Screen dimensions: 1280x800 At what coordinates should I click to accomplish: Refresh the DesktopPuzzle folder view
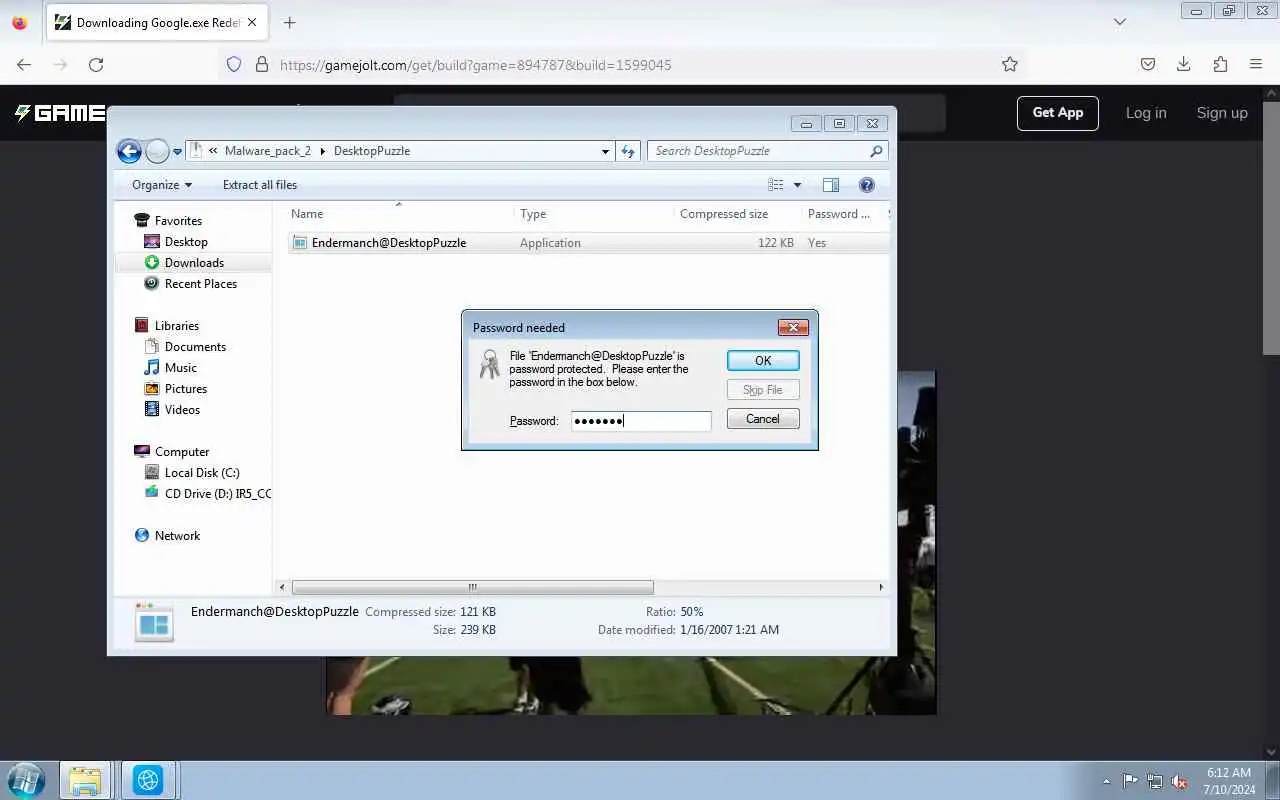point(628,152)
